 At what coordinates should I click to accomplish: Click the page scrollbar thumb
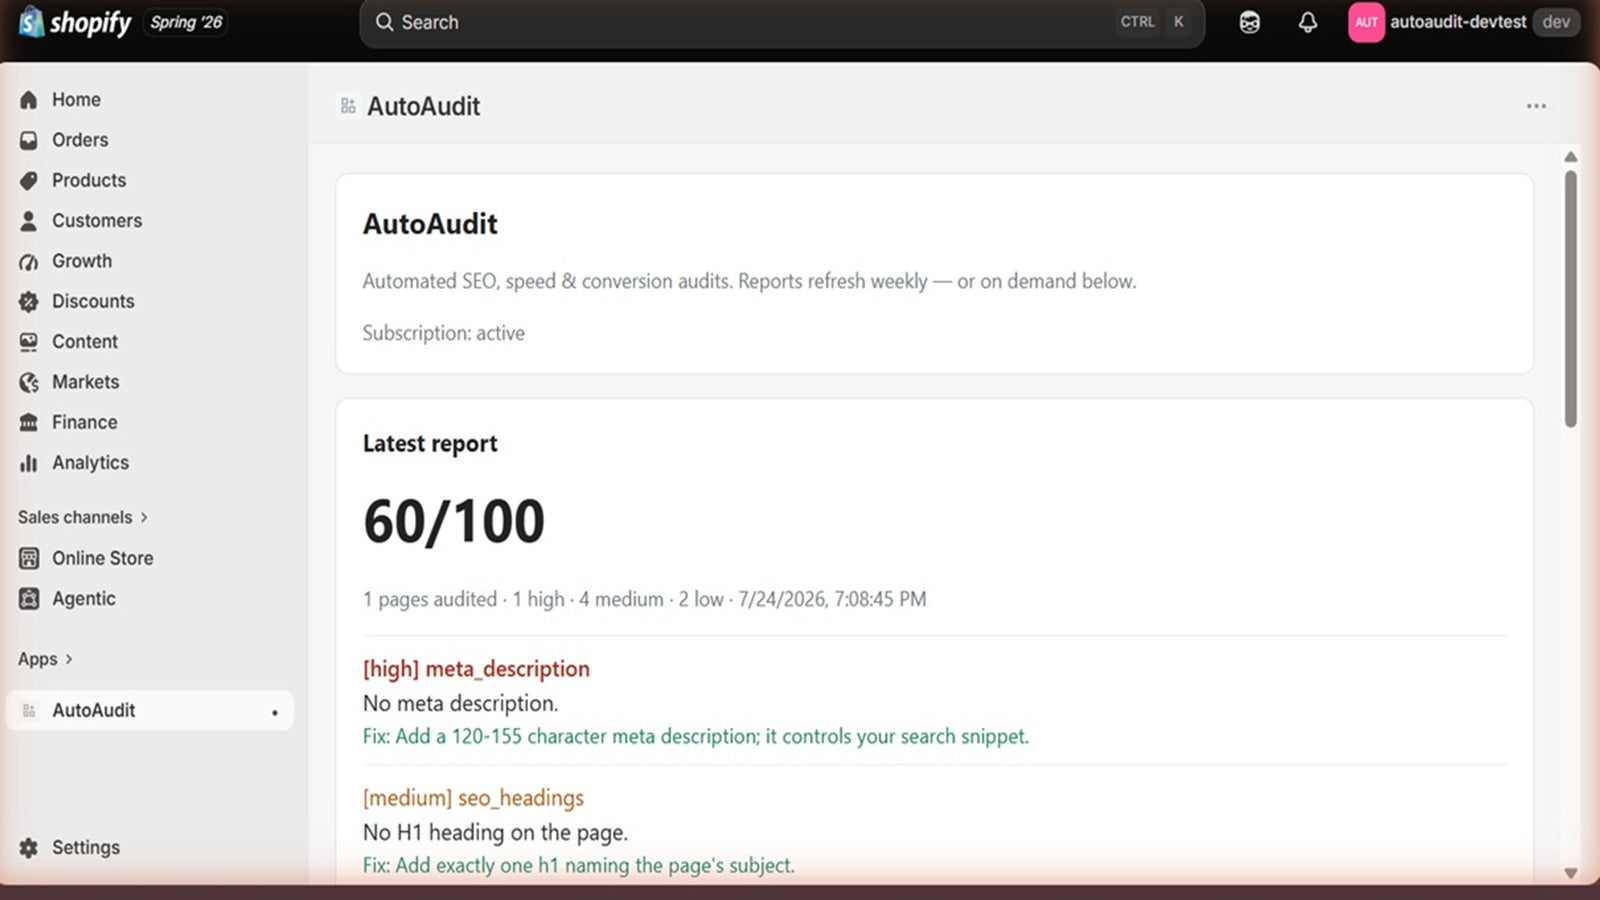click(1570, 300)
